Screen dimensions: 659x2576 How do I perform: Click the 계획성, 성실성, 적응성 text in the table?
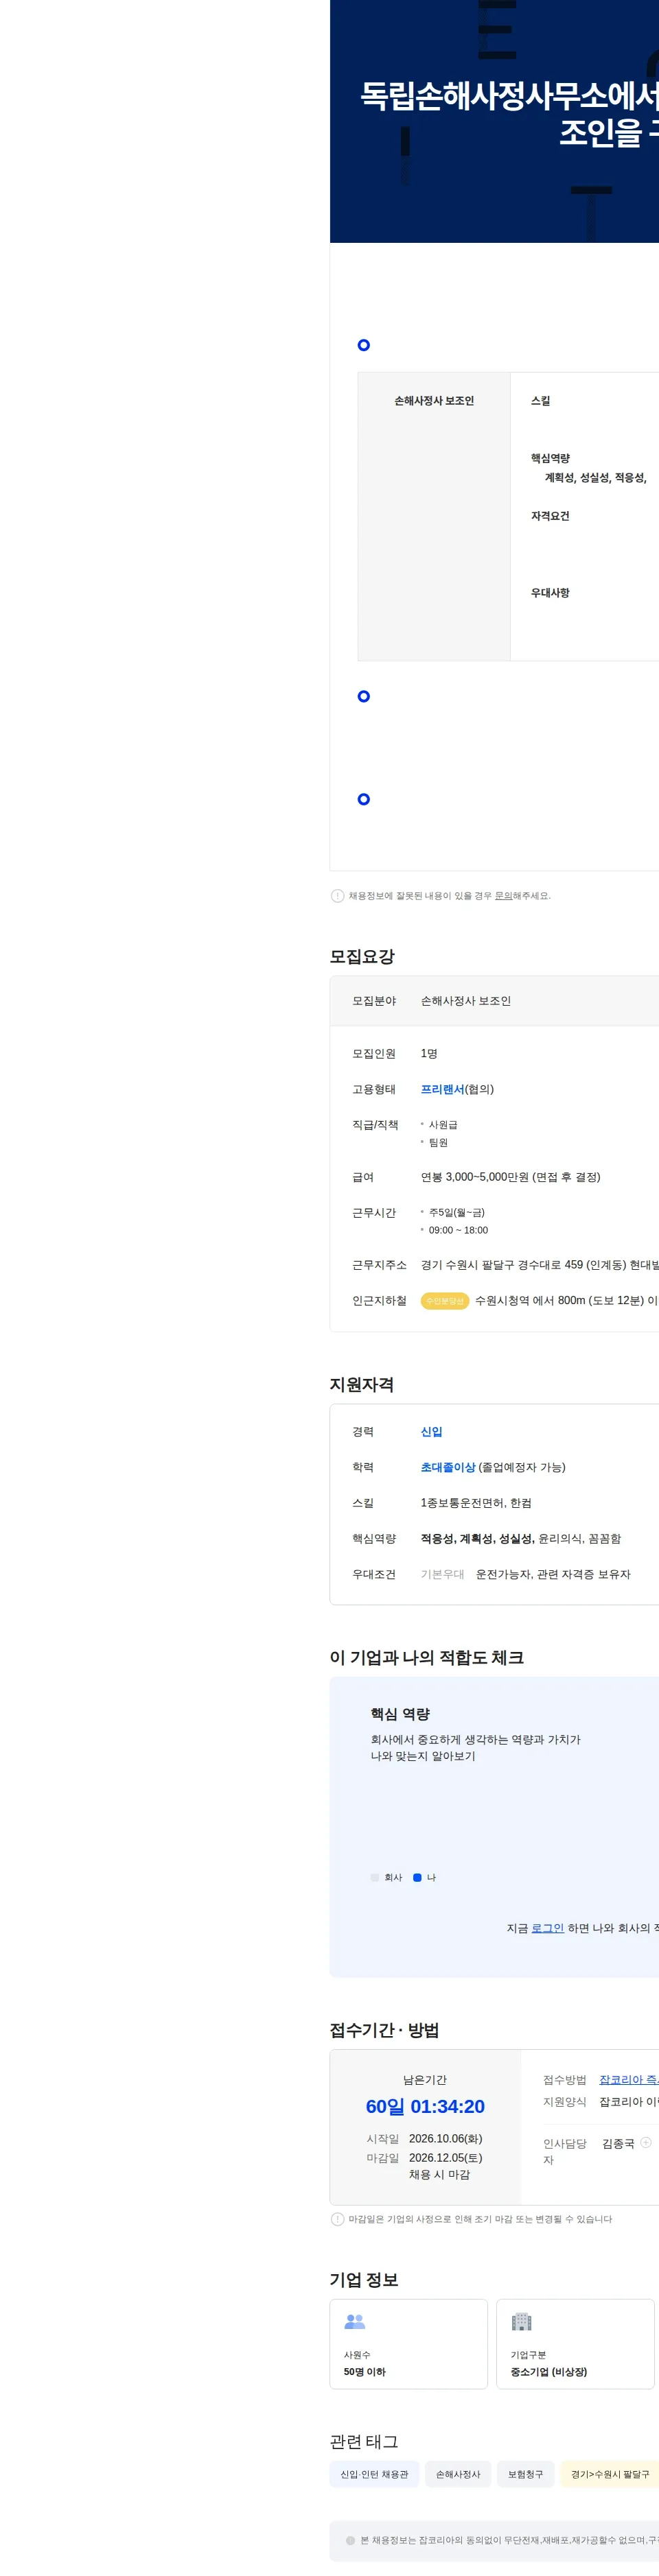(x=596, y=478)
